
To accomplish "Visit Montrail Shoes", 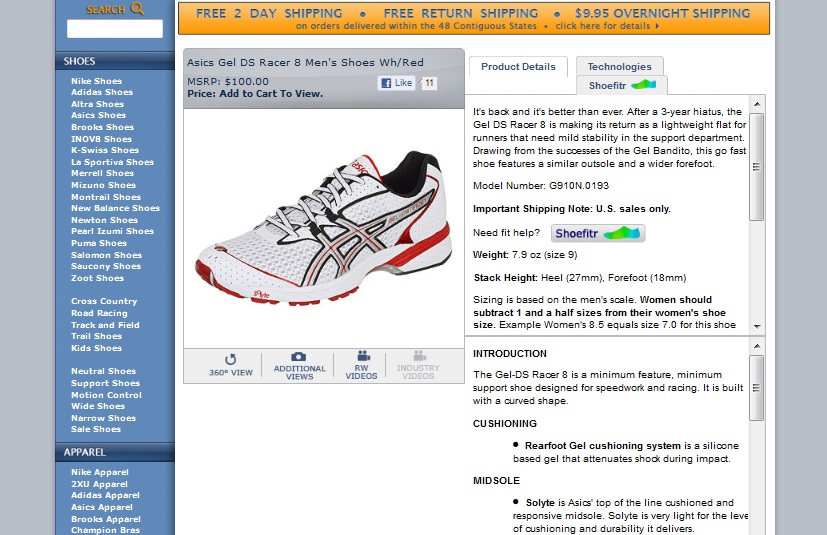I will [x=106, y=197].
